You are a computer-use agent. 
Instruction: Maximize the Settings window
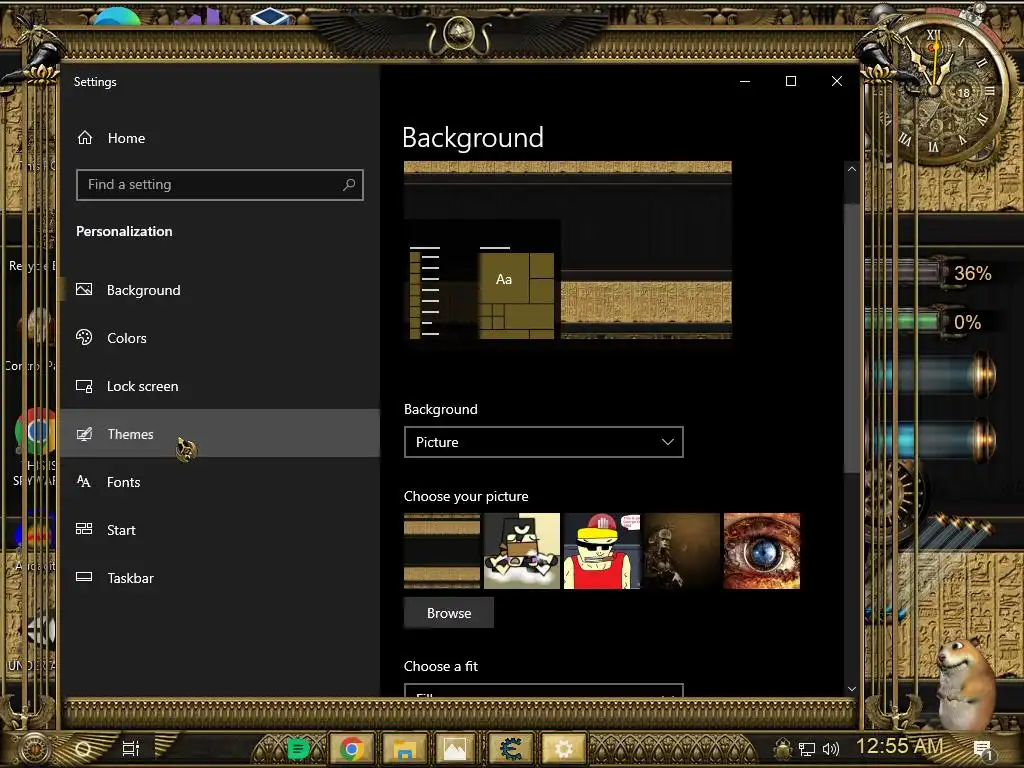pyautogui.click(x=791, y=81)
